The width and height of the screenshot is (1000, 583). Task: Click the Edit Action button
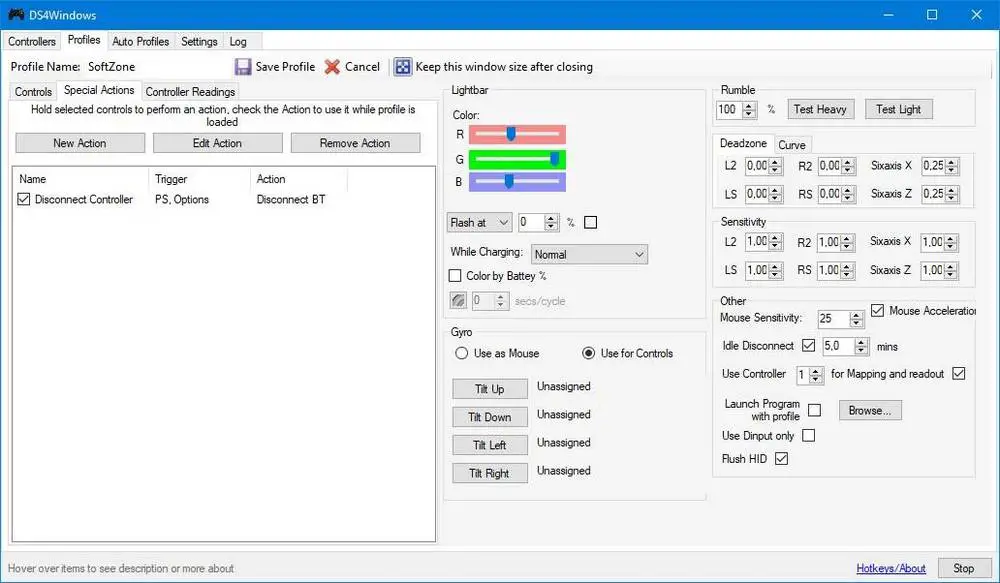click(x=217, y=143)
